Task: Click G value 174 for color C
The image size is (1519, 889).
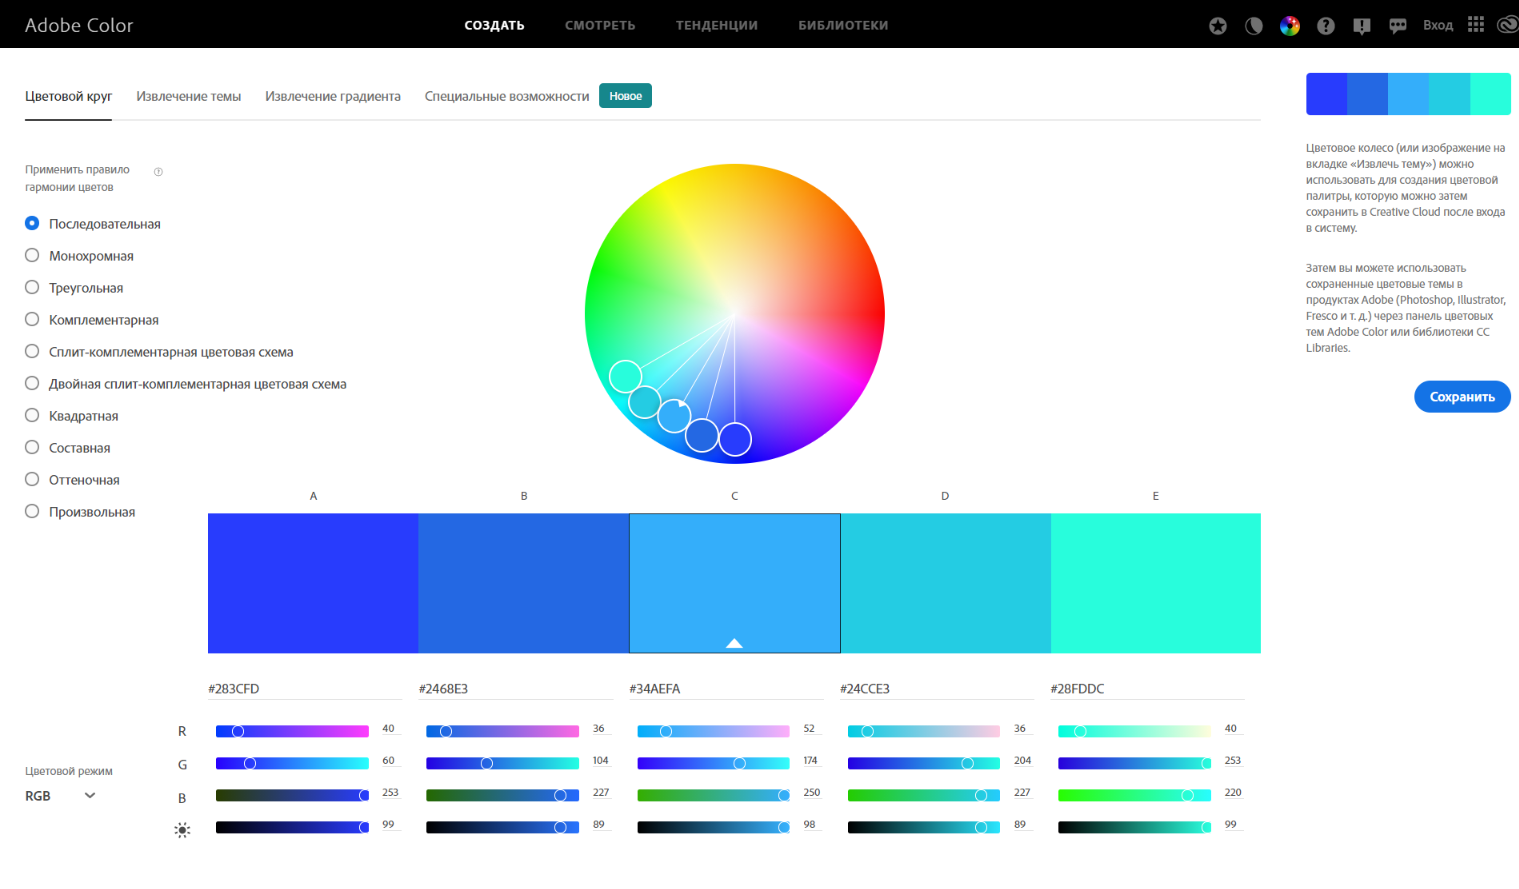Action: tap(811, 761)
